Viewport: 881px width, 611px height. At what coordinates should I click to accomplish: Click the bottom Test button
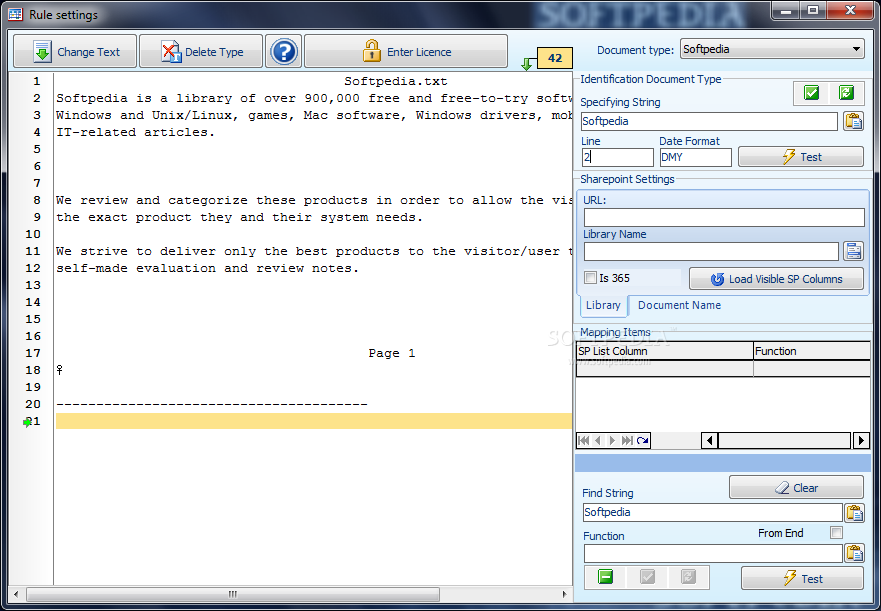point(802,578)
